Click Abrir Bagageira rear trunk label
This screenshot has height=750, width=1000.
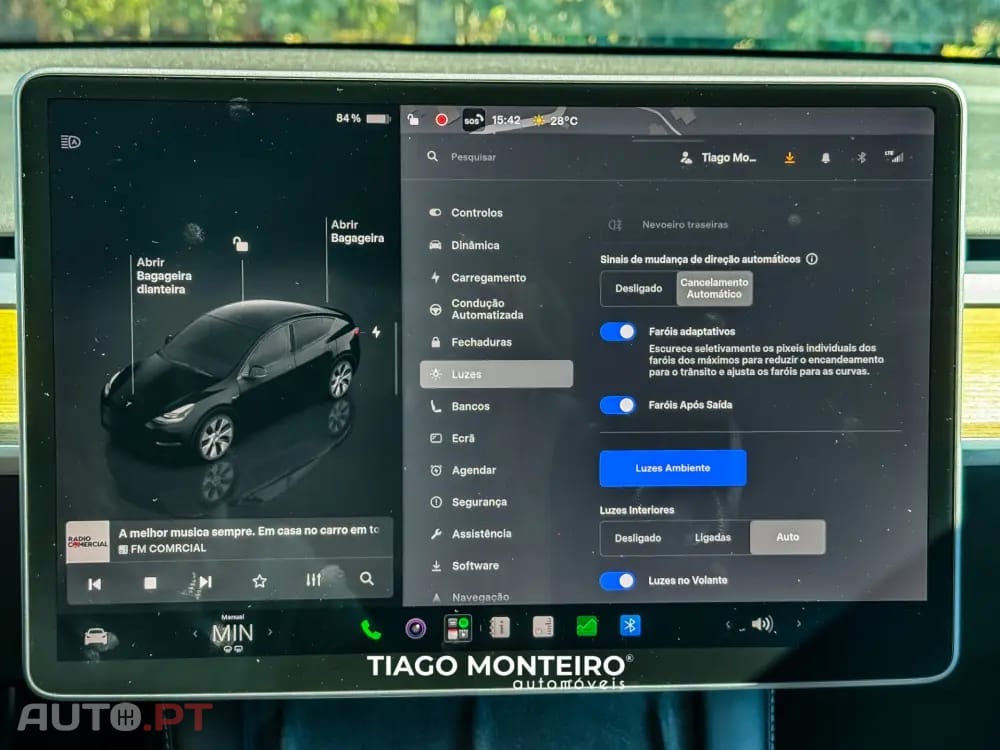pyautogui.click(x=357, y=232)
